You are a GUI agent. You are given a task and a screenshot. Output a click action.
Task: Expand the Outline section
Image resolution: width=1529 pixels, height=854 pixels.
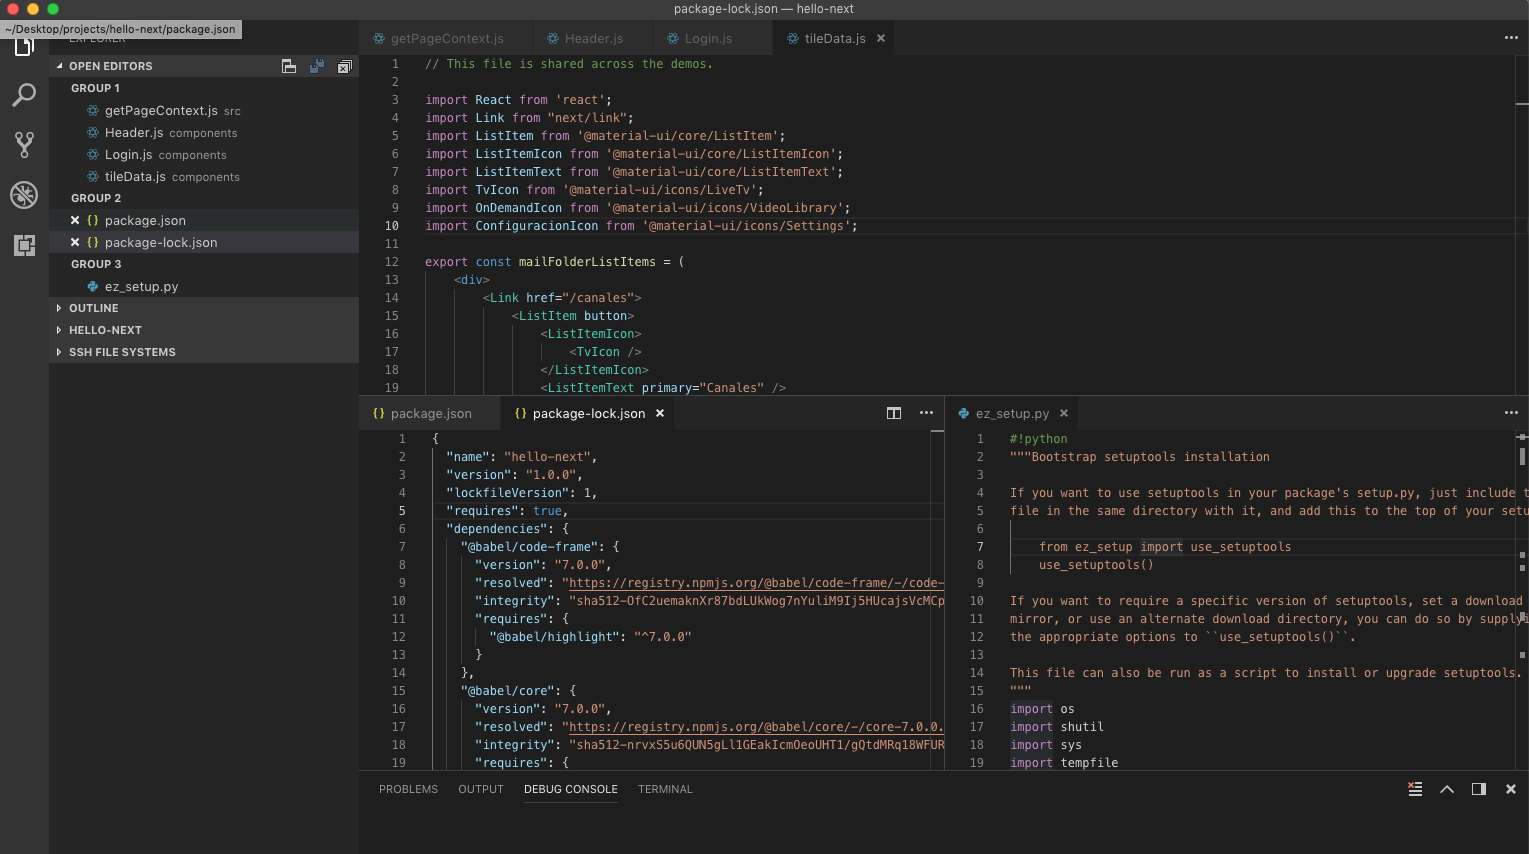coord(204,308)
